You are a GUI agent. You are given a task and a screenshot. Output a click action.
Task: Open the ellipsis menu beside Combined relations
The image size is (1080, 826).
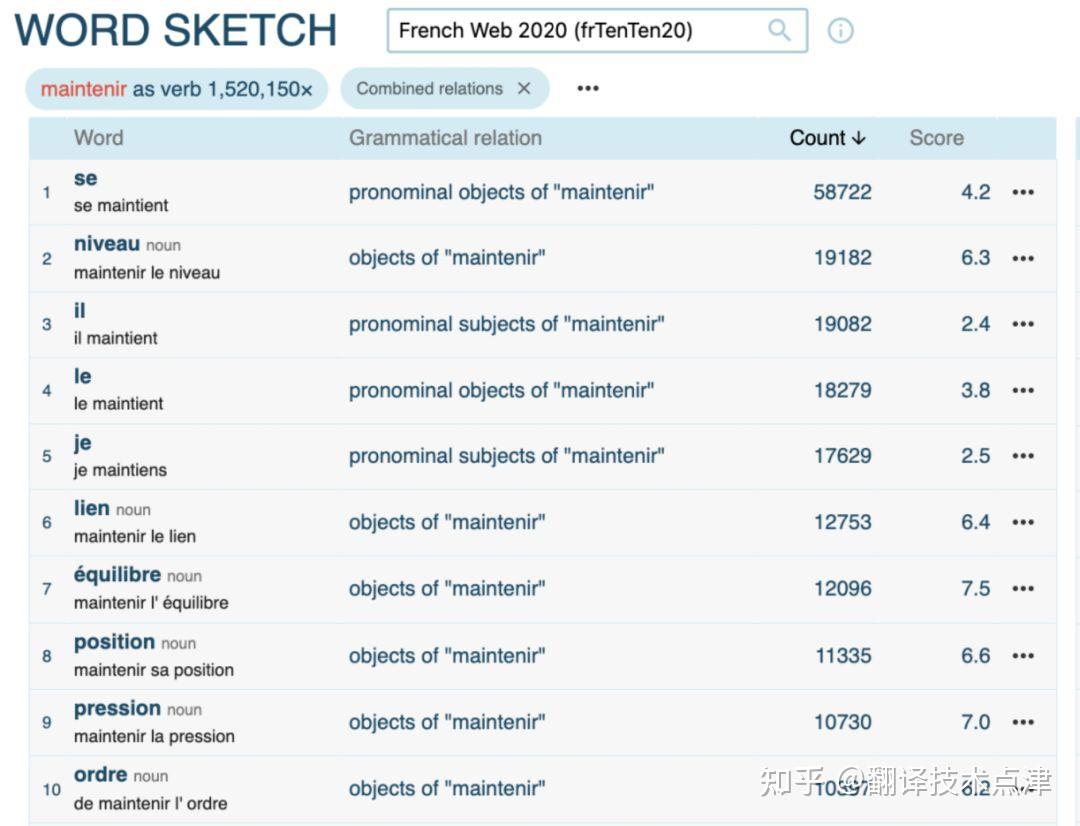[587, 88]
